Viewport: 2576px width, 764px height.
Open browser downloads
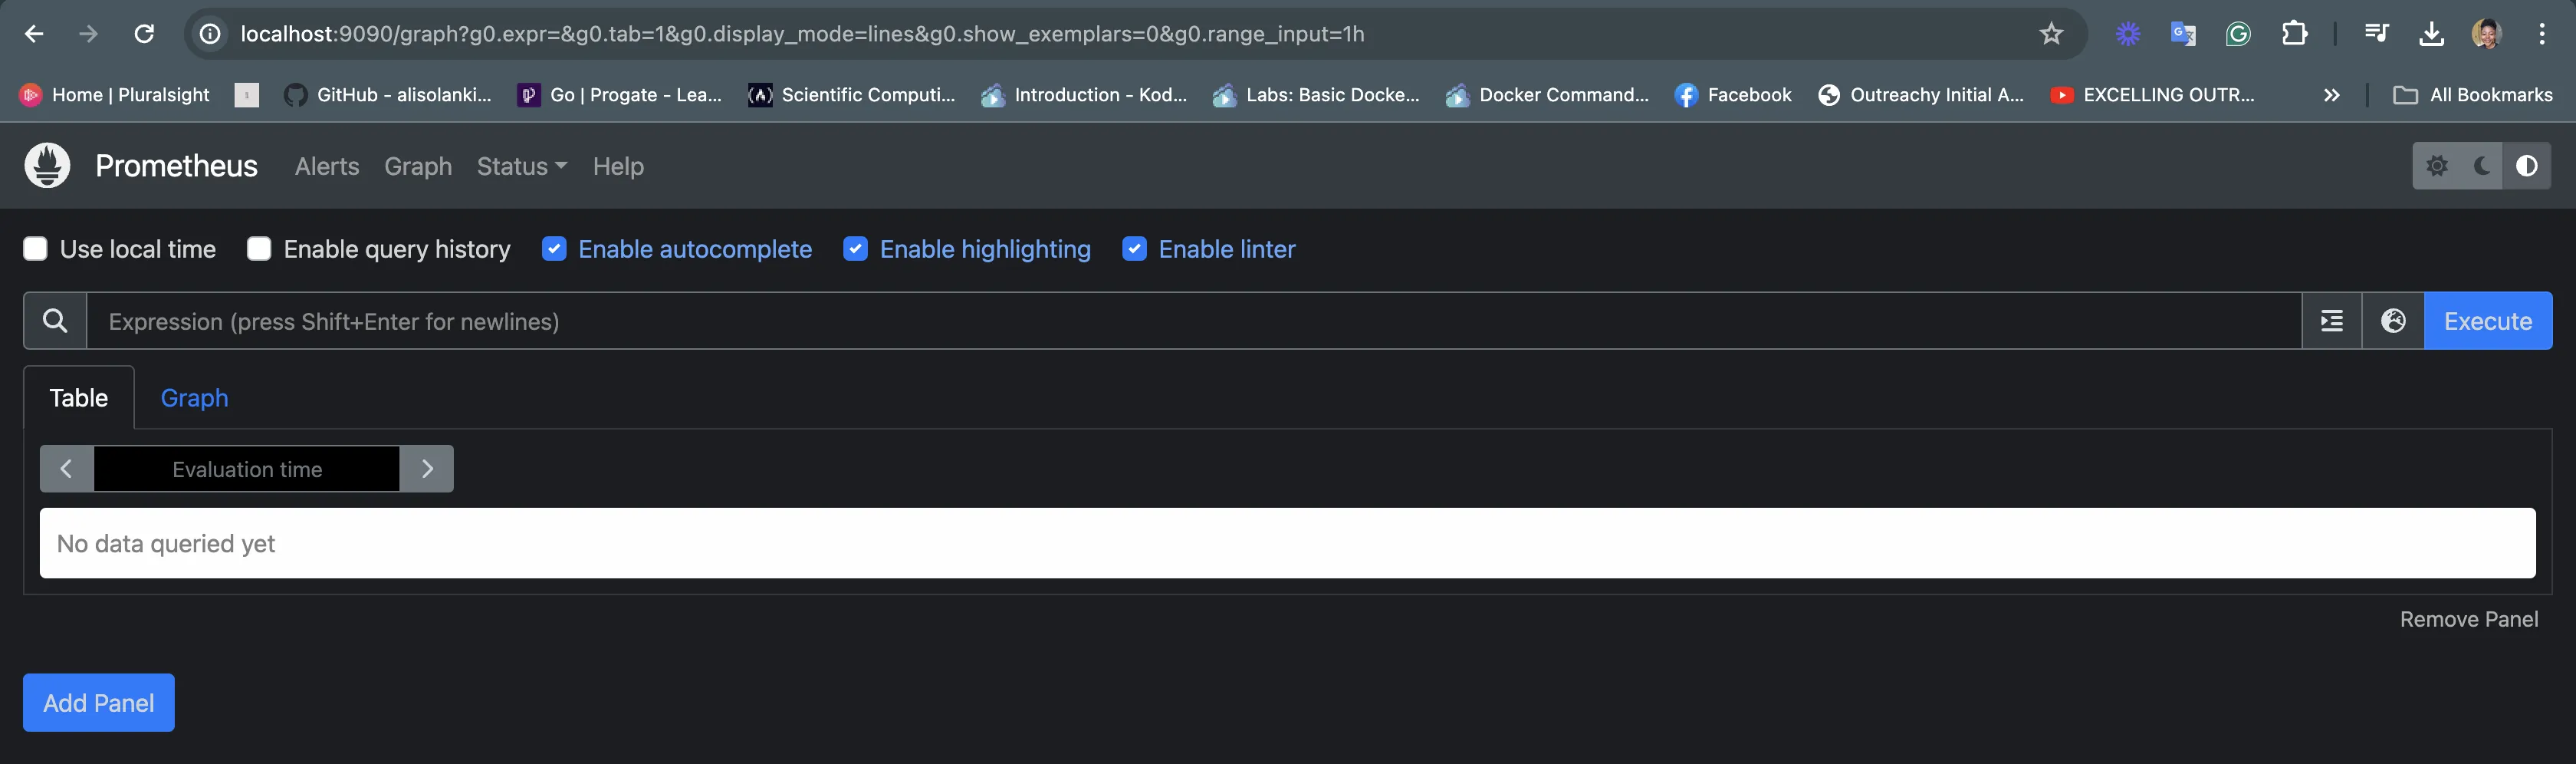pyautogui.click(x=2432, y=34)
